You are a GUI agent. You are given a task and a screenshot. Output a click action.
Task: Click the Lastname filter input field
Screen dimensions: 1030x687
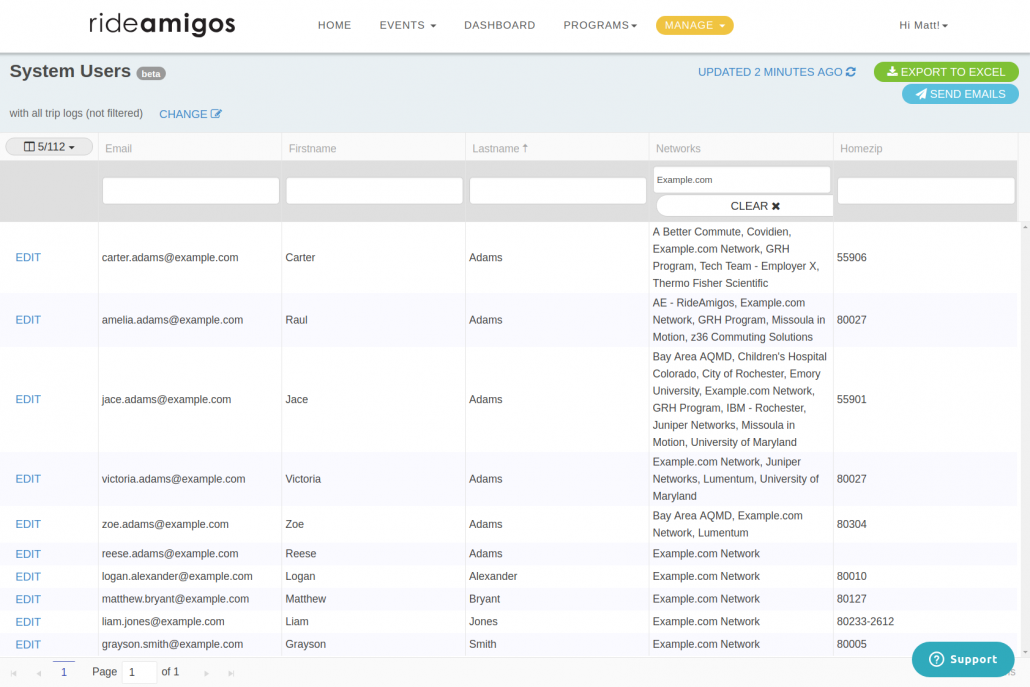click(558, 190)
